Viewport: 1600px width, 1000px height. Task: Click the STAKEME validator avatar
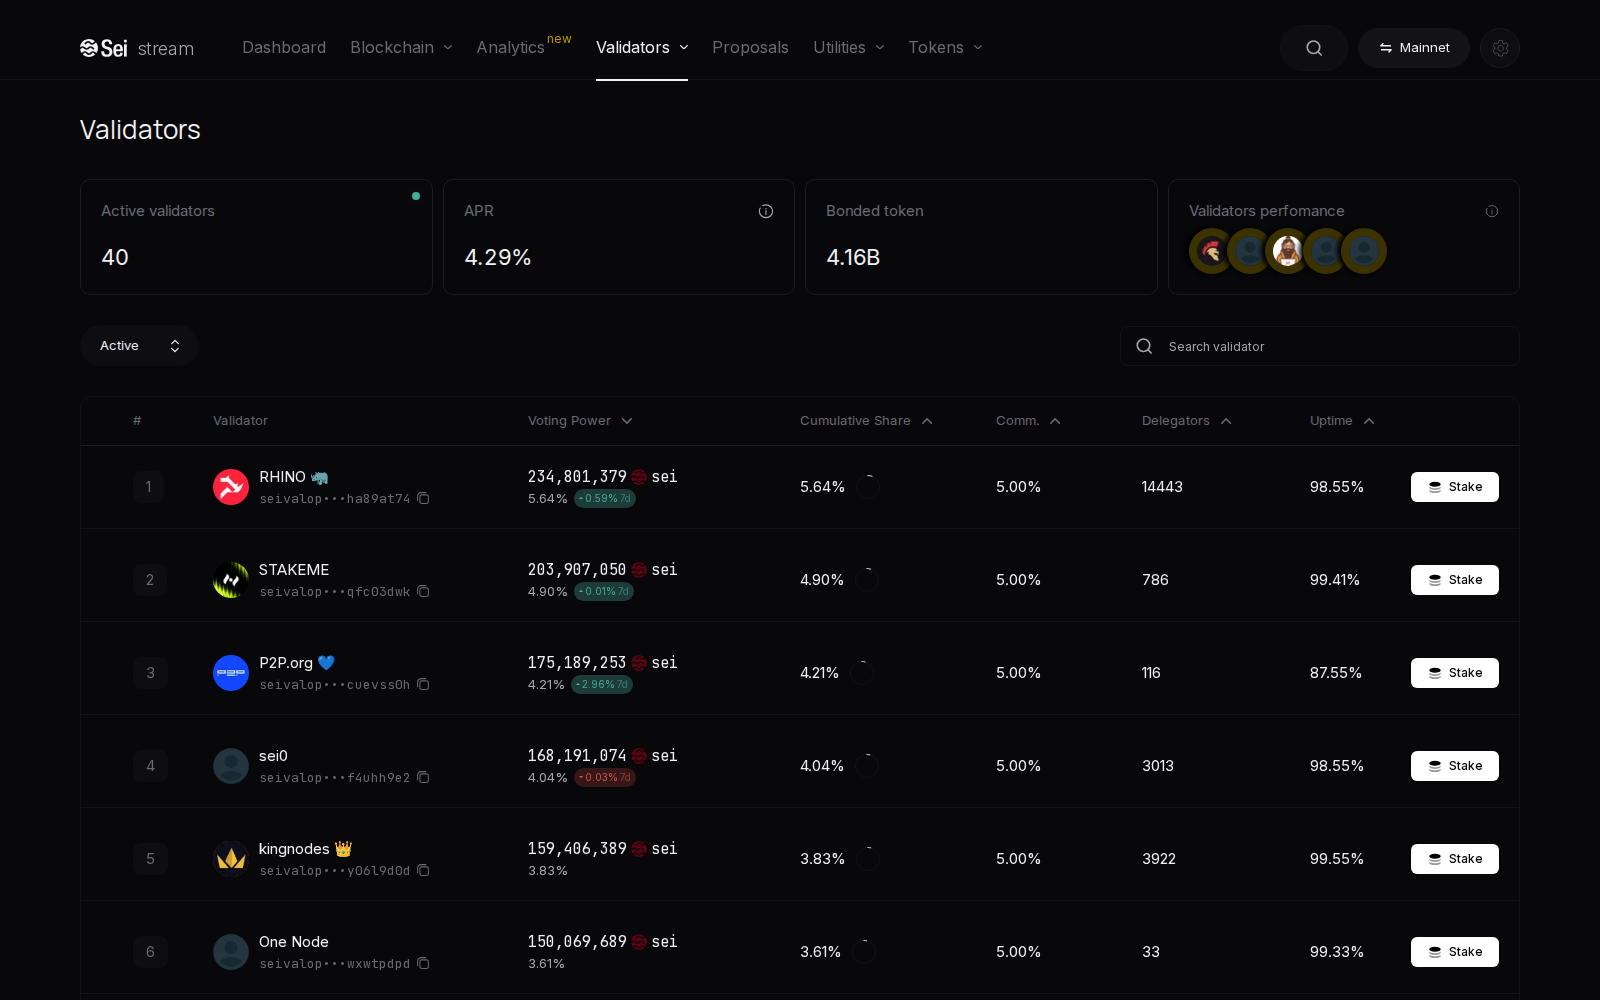(231, 580)
